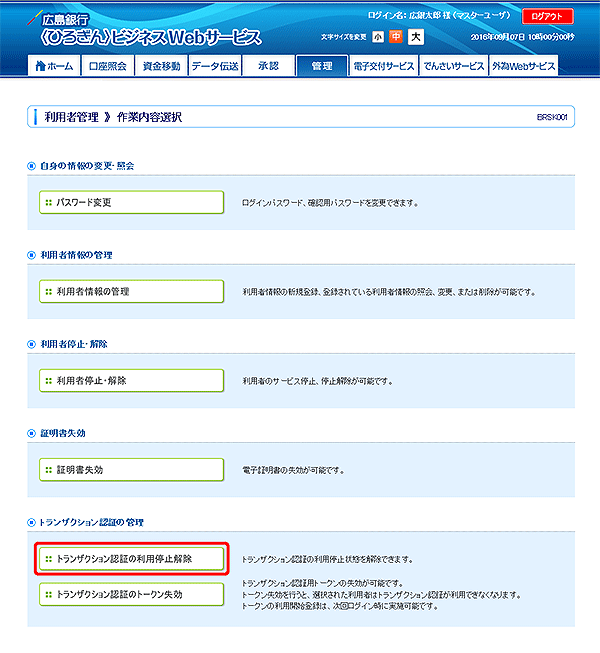Open 利用者情報の管理 button
This screenshot has height=653, width=600.
click(x=132, y=292)
